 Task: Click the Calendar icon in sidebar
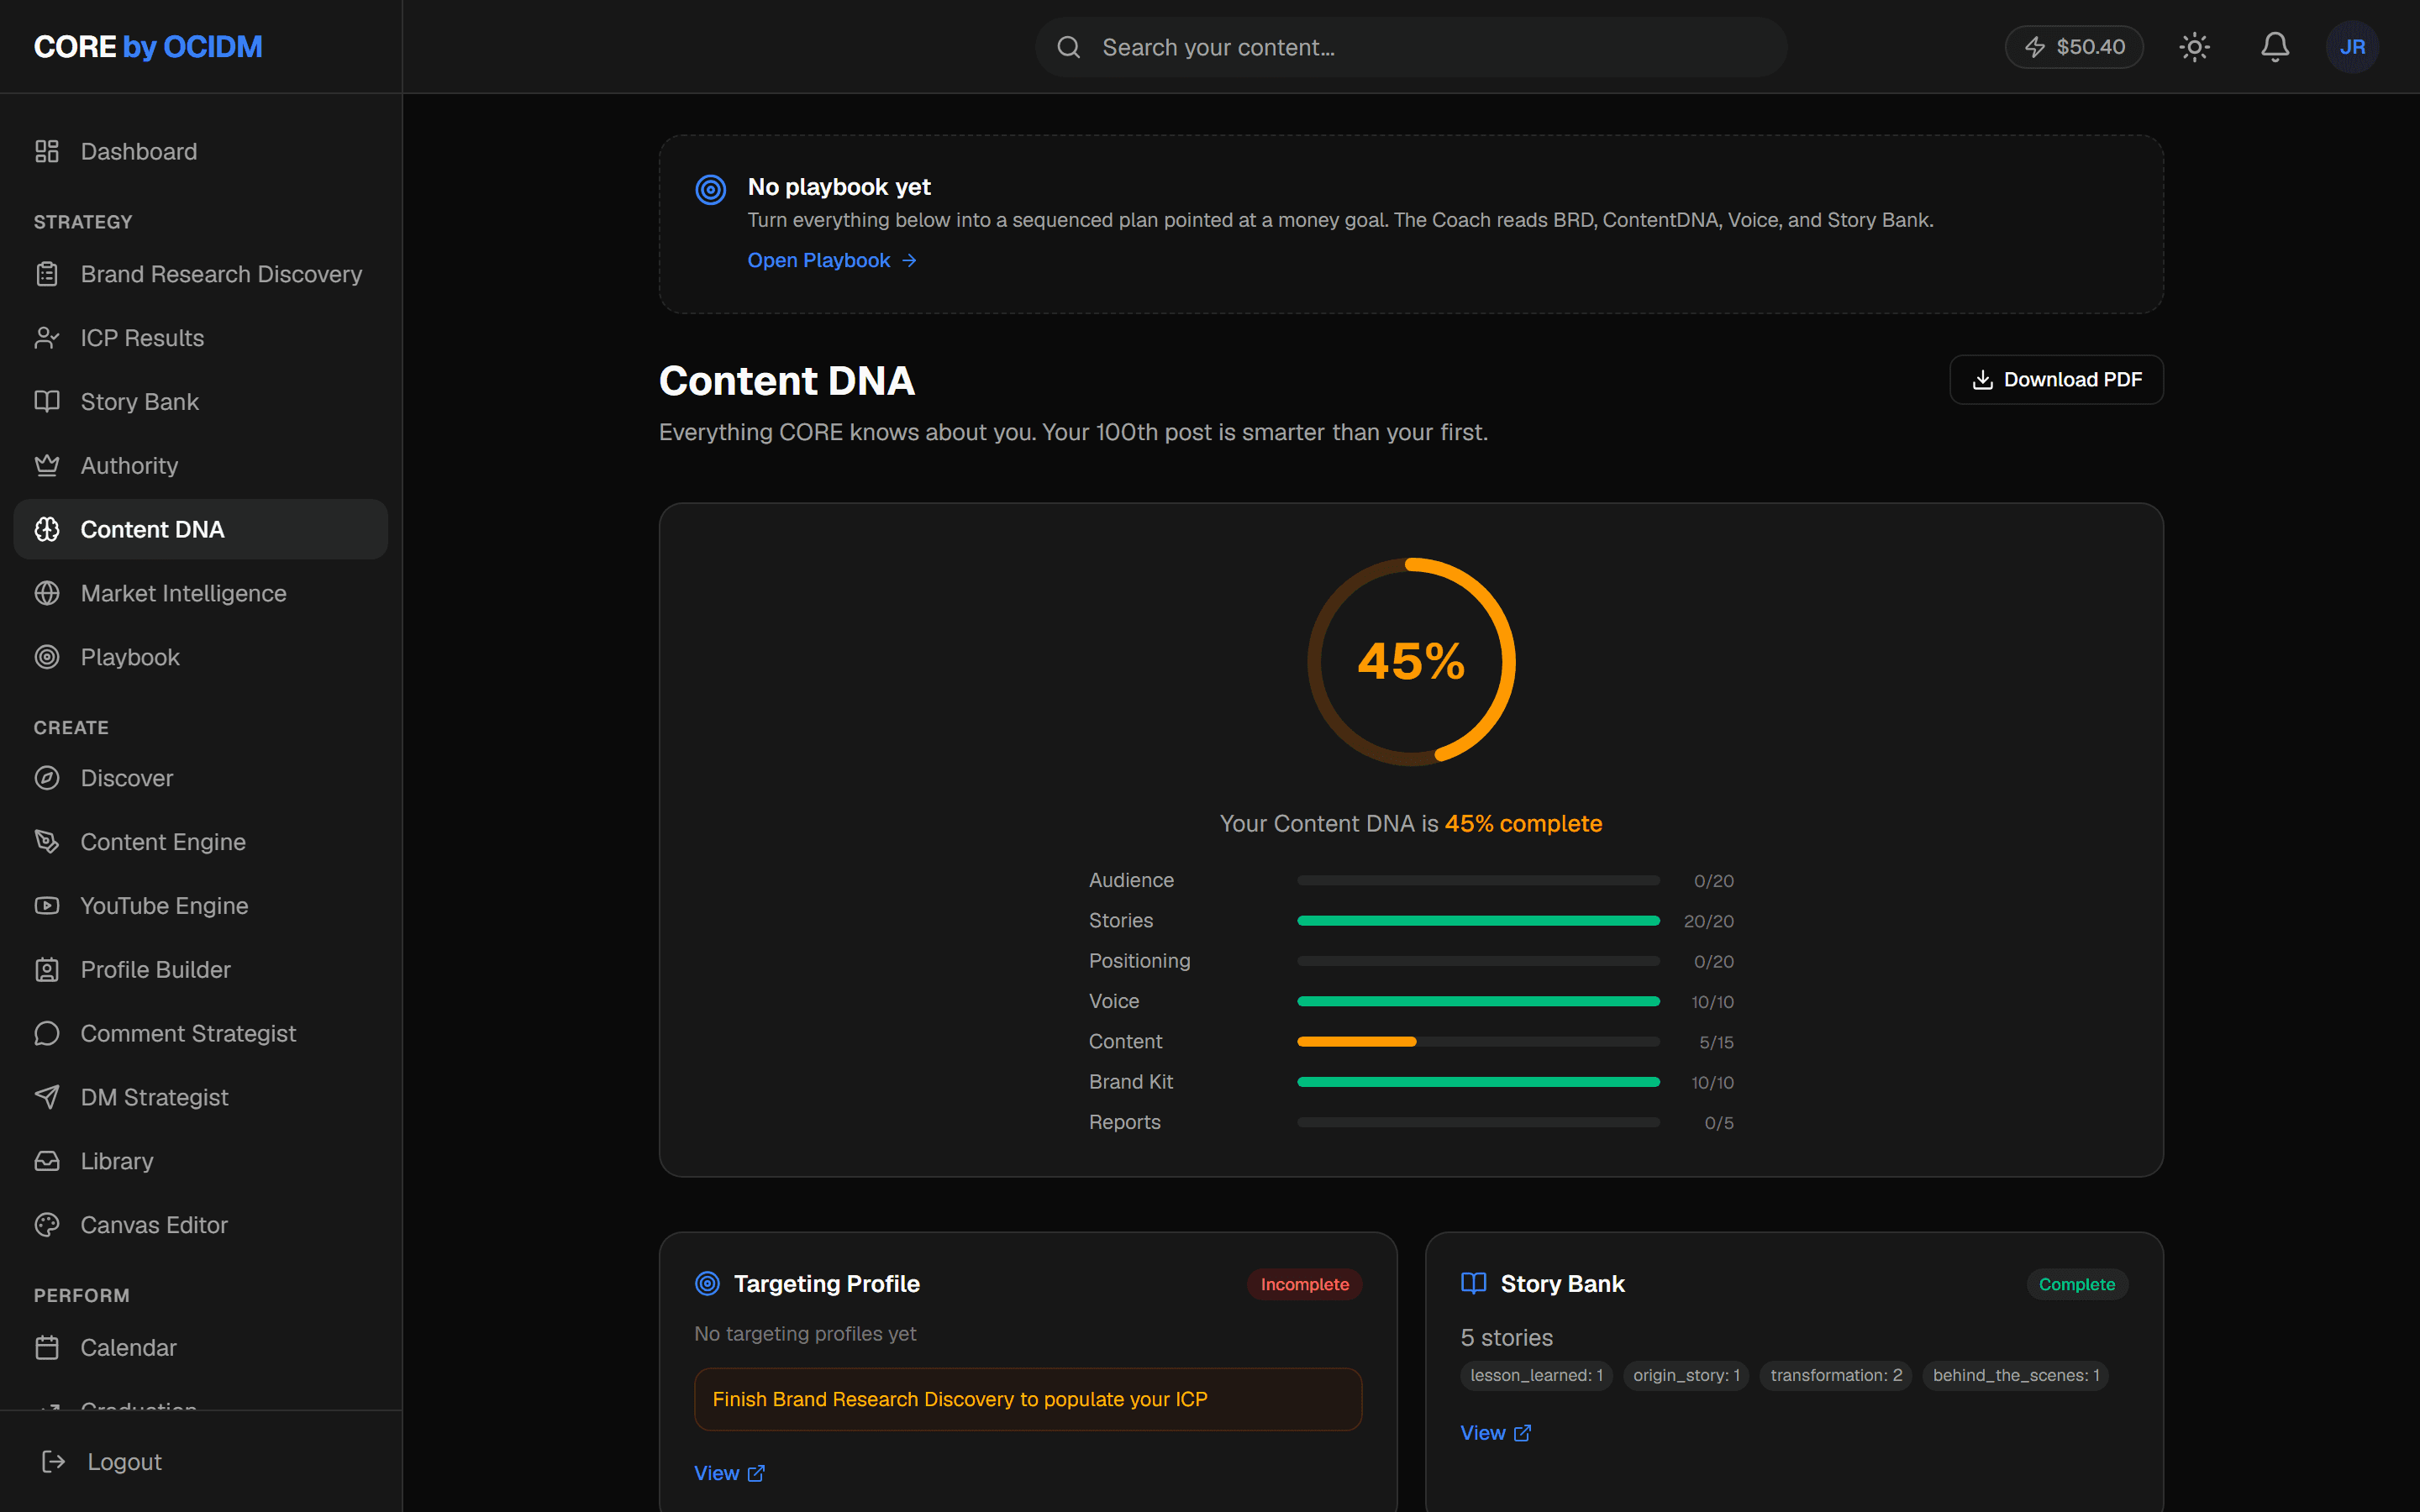click(47, 1347)
